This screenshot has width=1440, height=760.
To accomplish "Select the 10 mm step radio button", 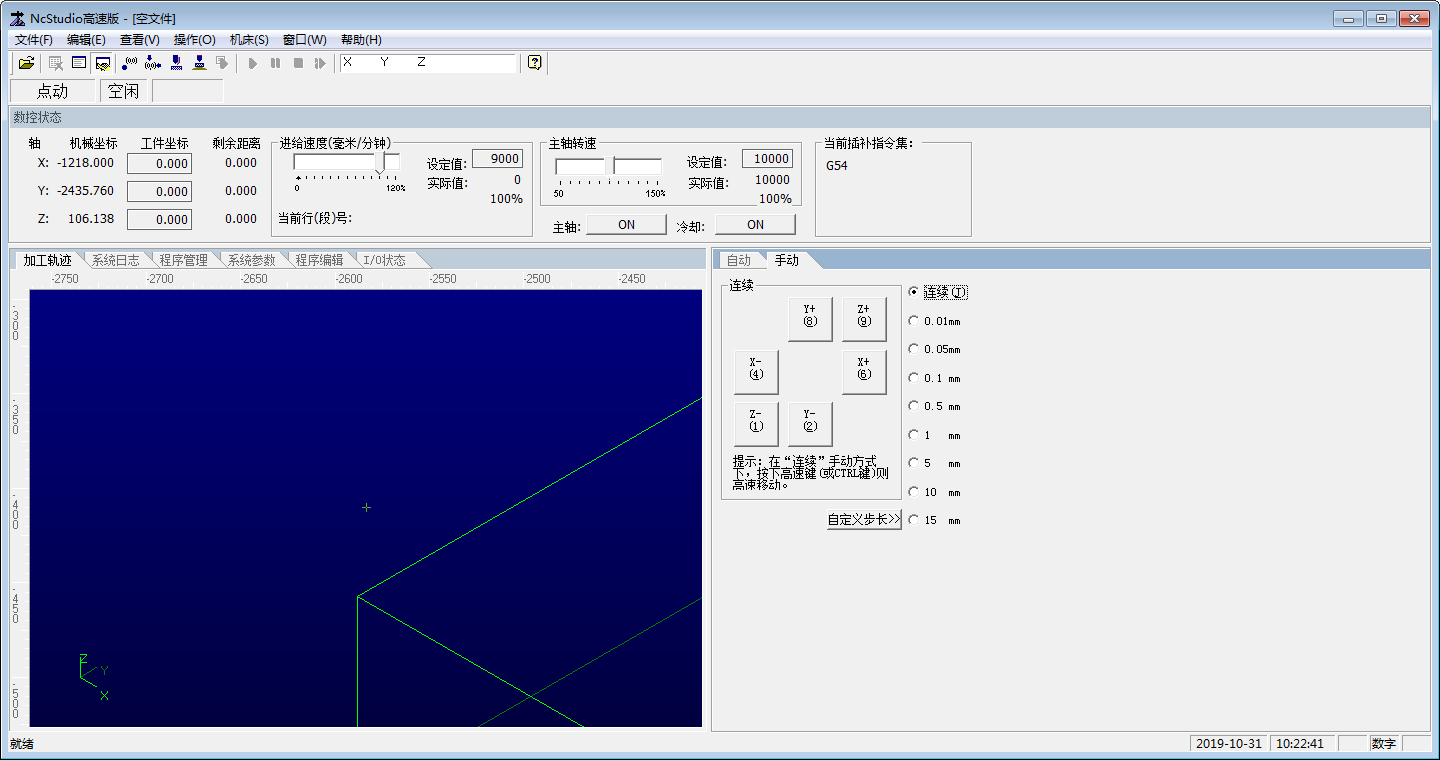I will pos(913,492).
